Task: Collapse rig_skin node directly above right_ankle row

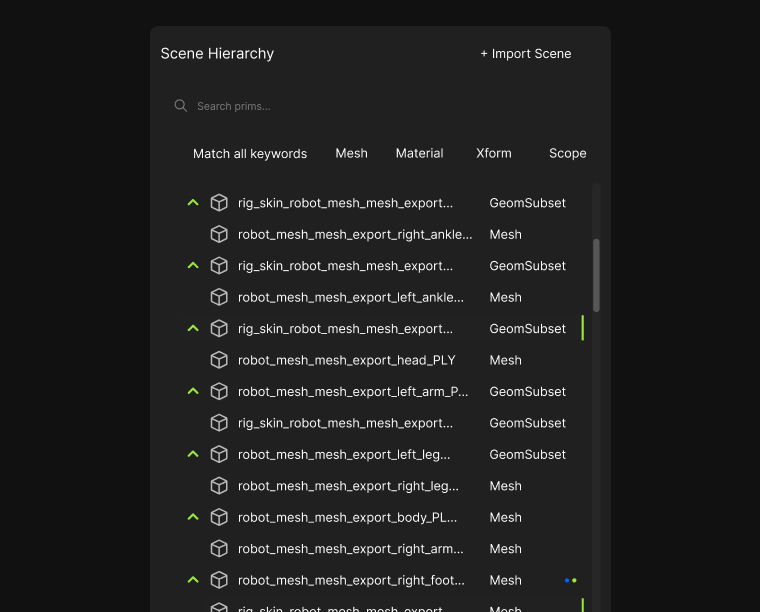Action: tap(193, 202)
